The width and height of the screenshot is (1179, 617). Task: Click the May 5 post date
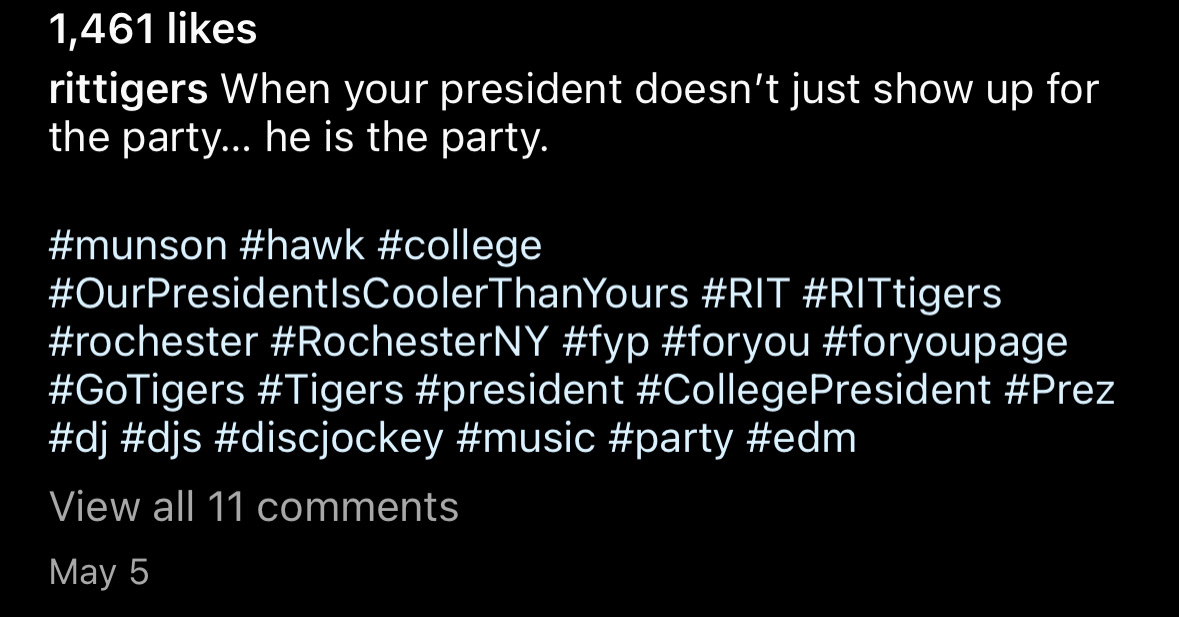98,572
